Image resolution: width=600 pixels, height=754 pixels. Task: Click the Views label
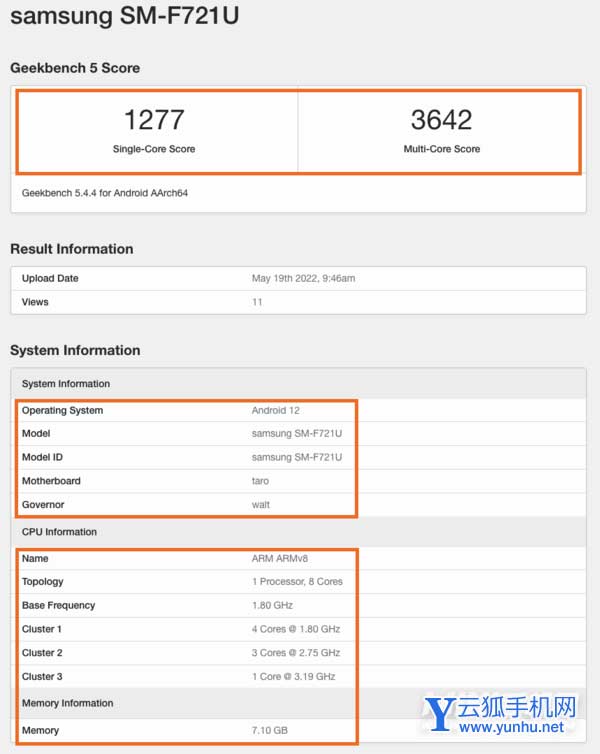(35, 302)
